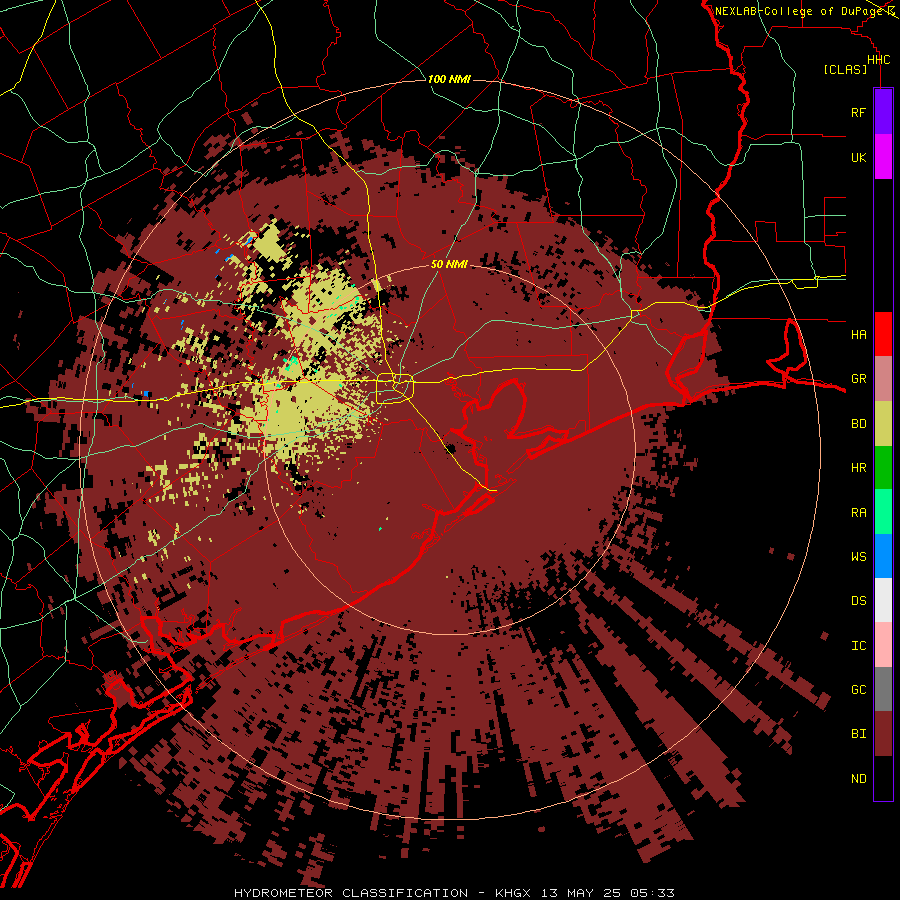The height and width of the screenshot is (900, 900).
Task: Click the BD legend label
Action: [858, 424]
